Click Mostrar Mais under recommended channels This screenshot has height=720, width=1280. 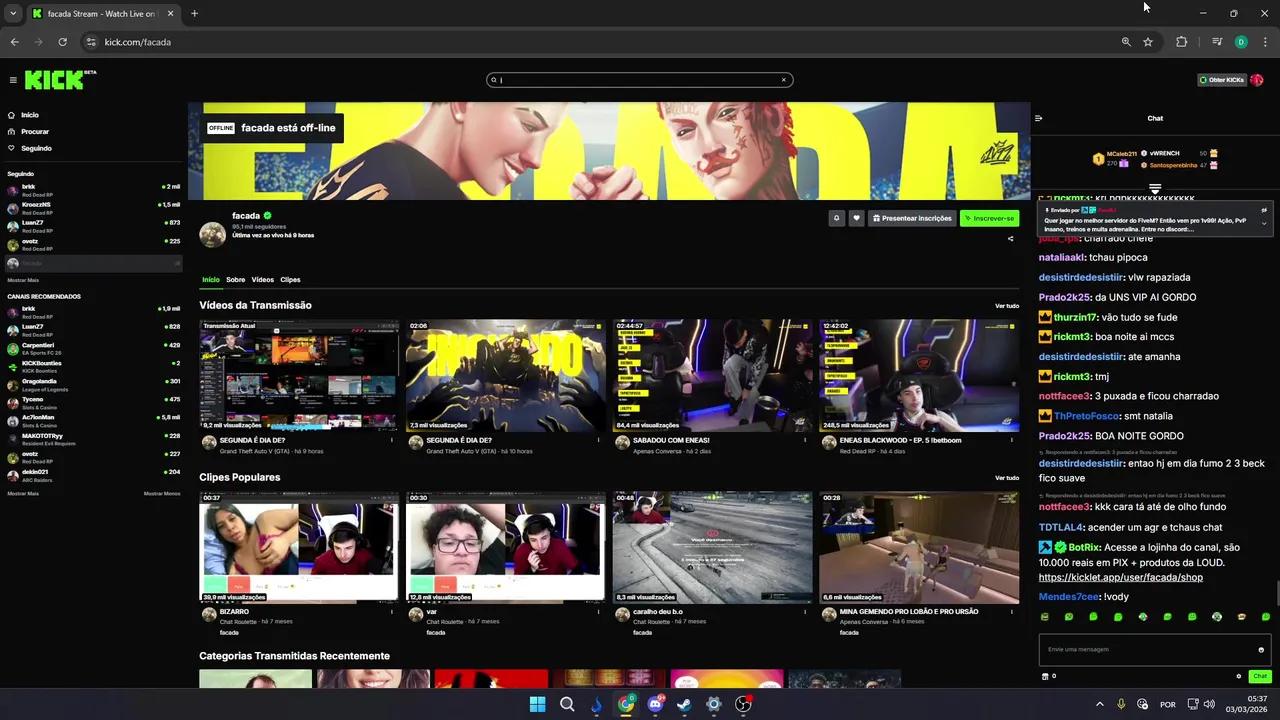(x=23, y=493)
